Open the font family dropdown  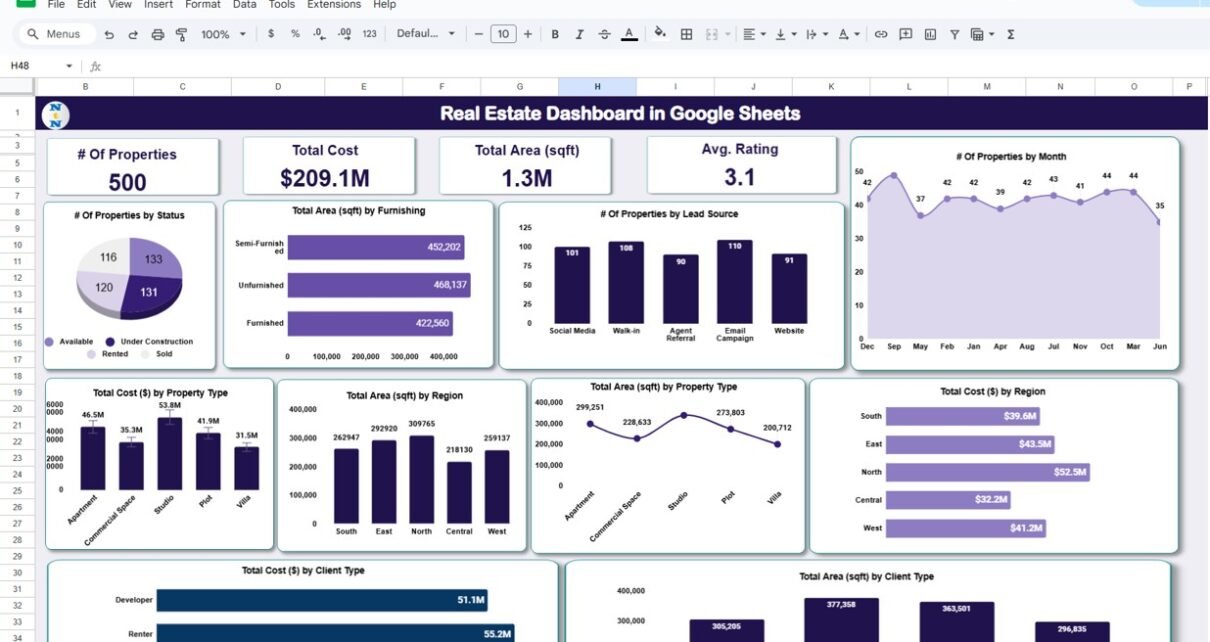[426, 34]
